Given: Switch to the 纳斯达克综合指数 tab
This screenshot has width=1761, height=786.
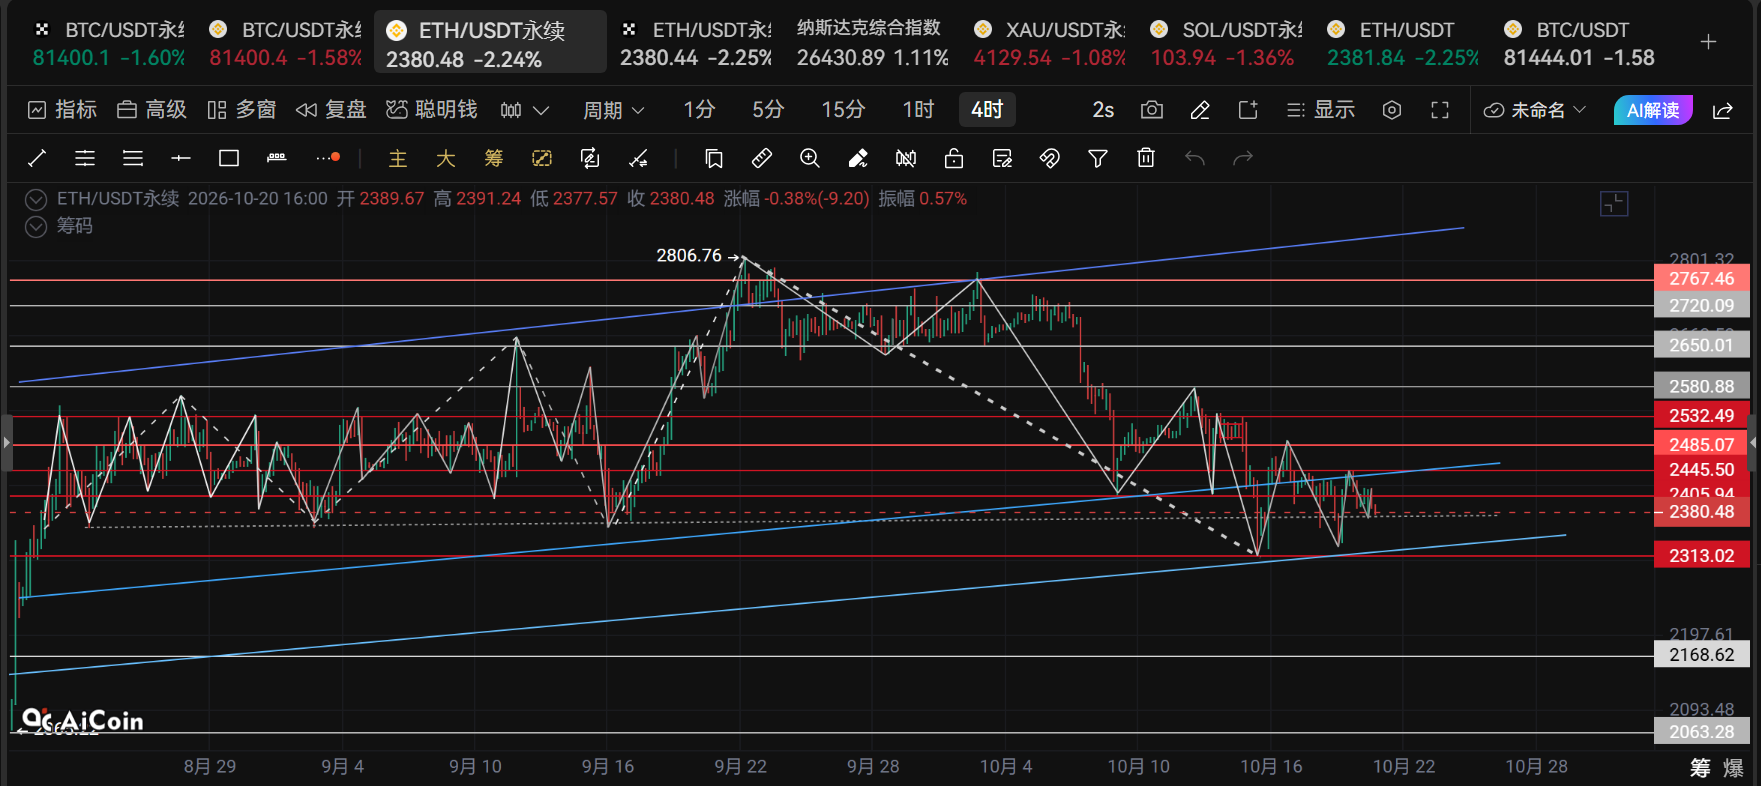Looking at the screenshot, I should [872, 43].
